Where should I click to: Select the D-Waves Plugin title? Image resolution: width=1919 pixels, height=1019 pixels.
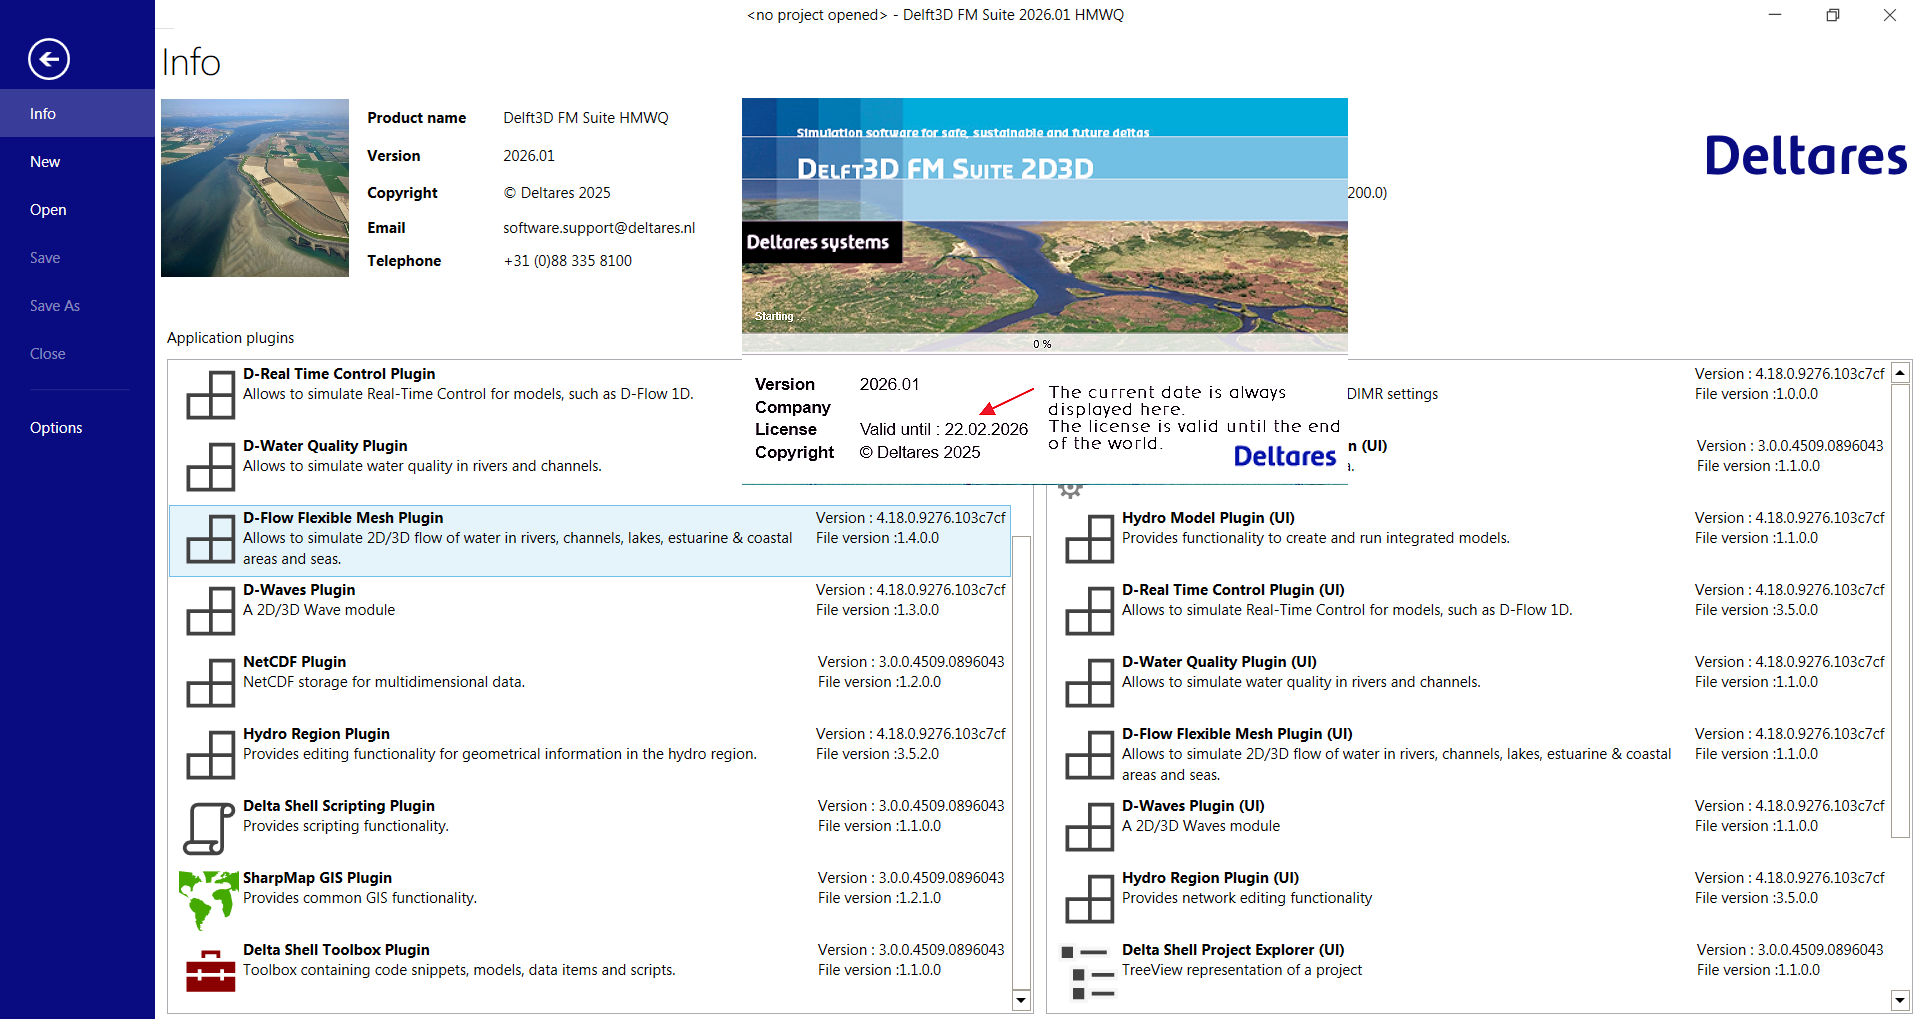tap(299, 590)
